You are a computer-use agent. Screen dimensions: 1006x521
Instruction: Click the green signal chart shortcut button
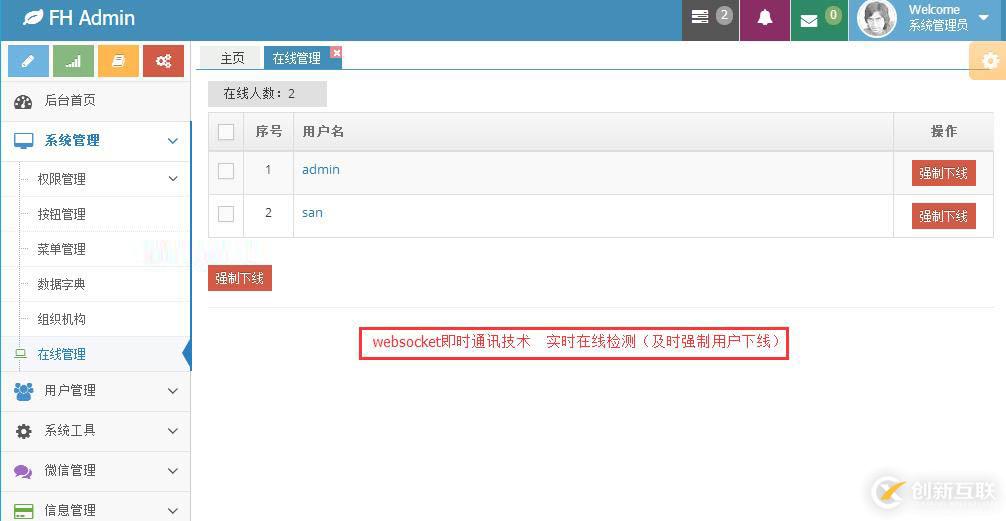tap(73, 61)
